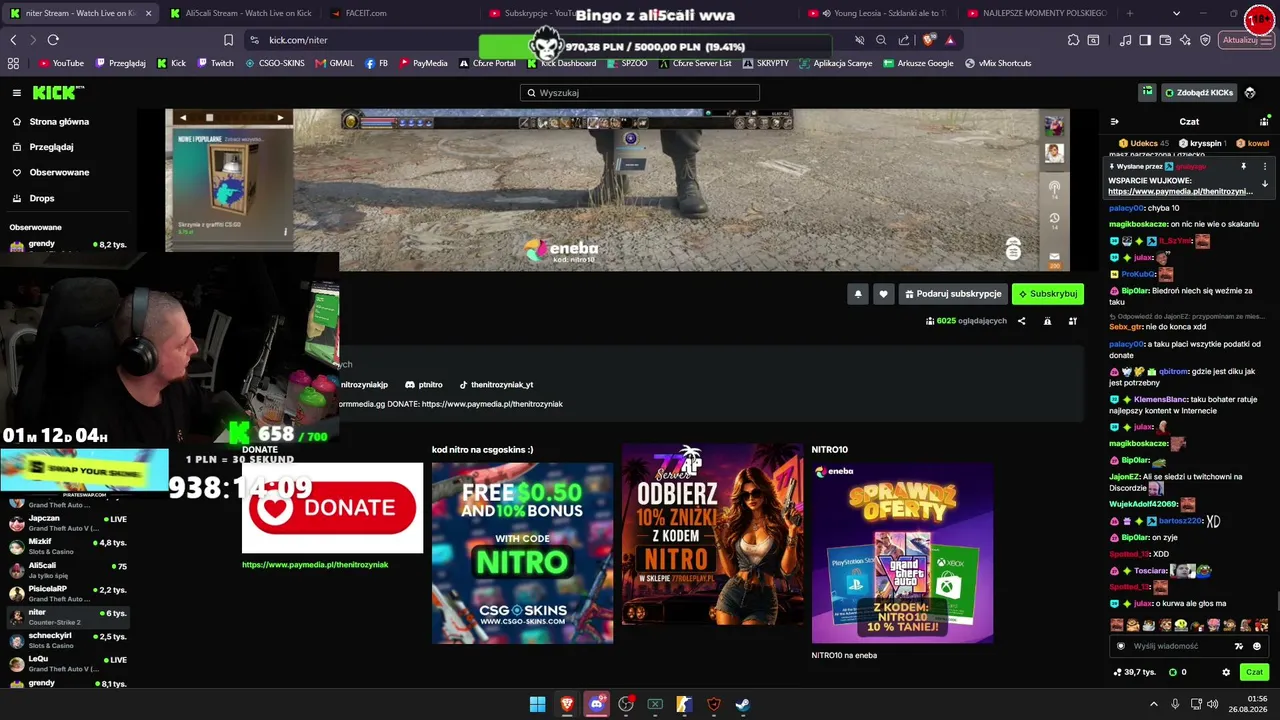Open the ptnitro Discord link
1280x720 pixels.
(x=424, y=385)
